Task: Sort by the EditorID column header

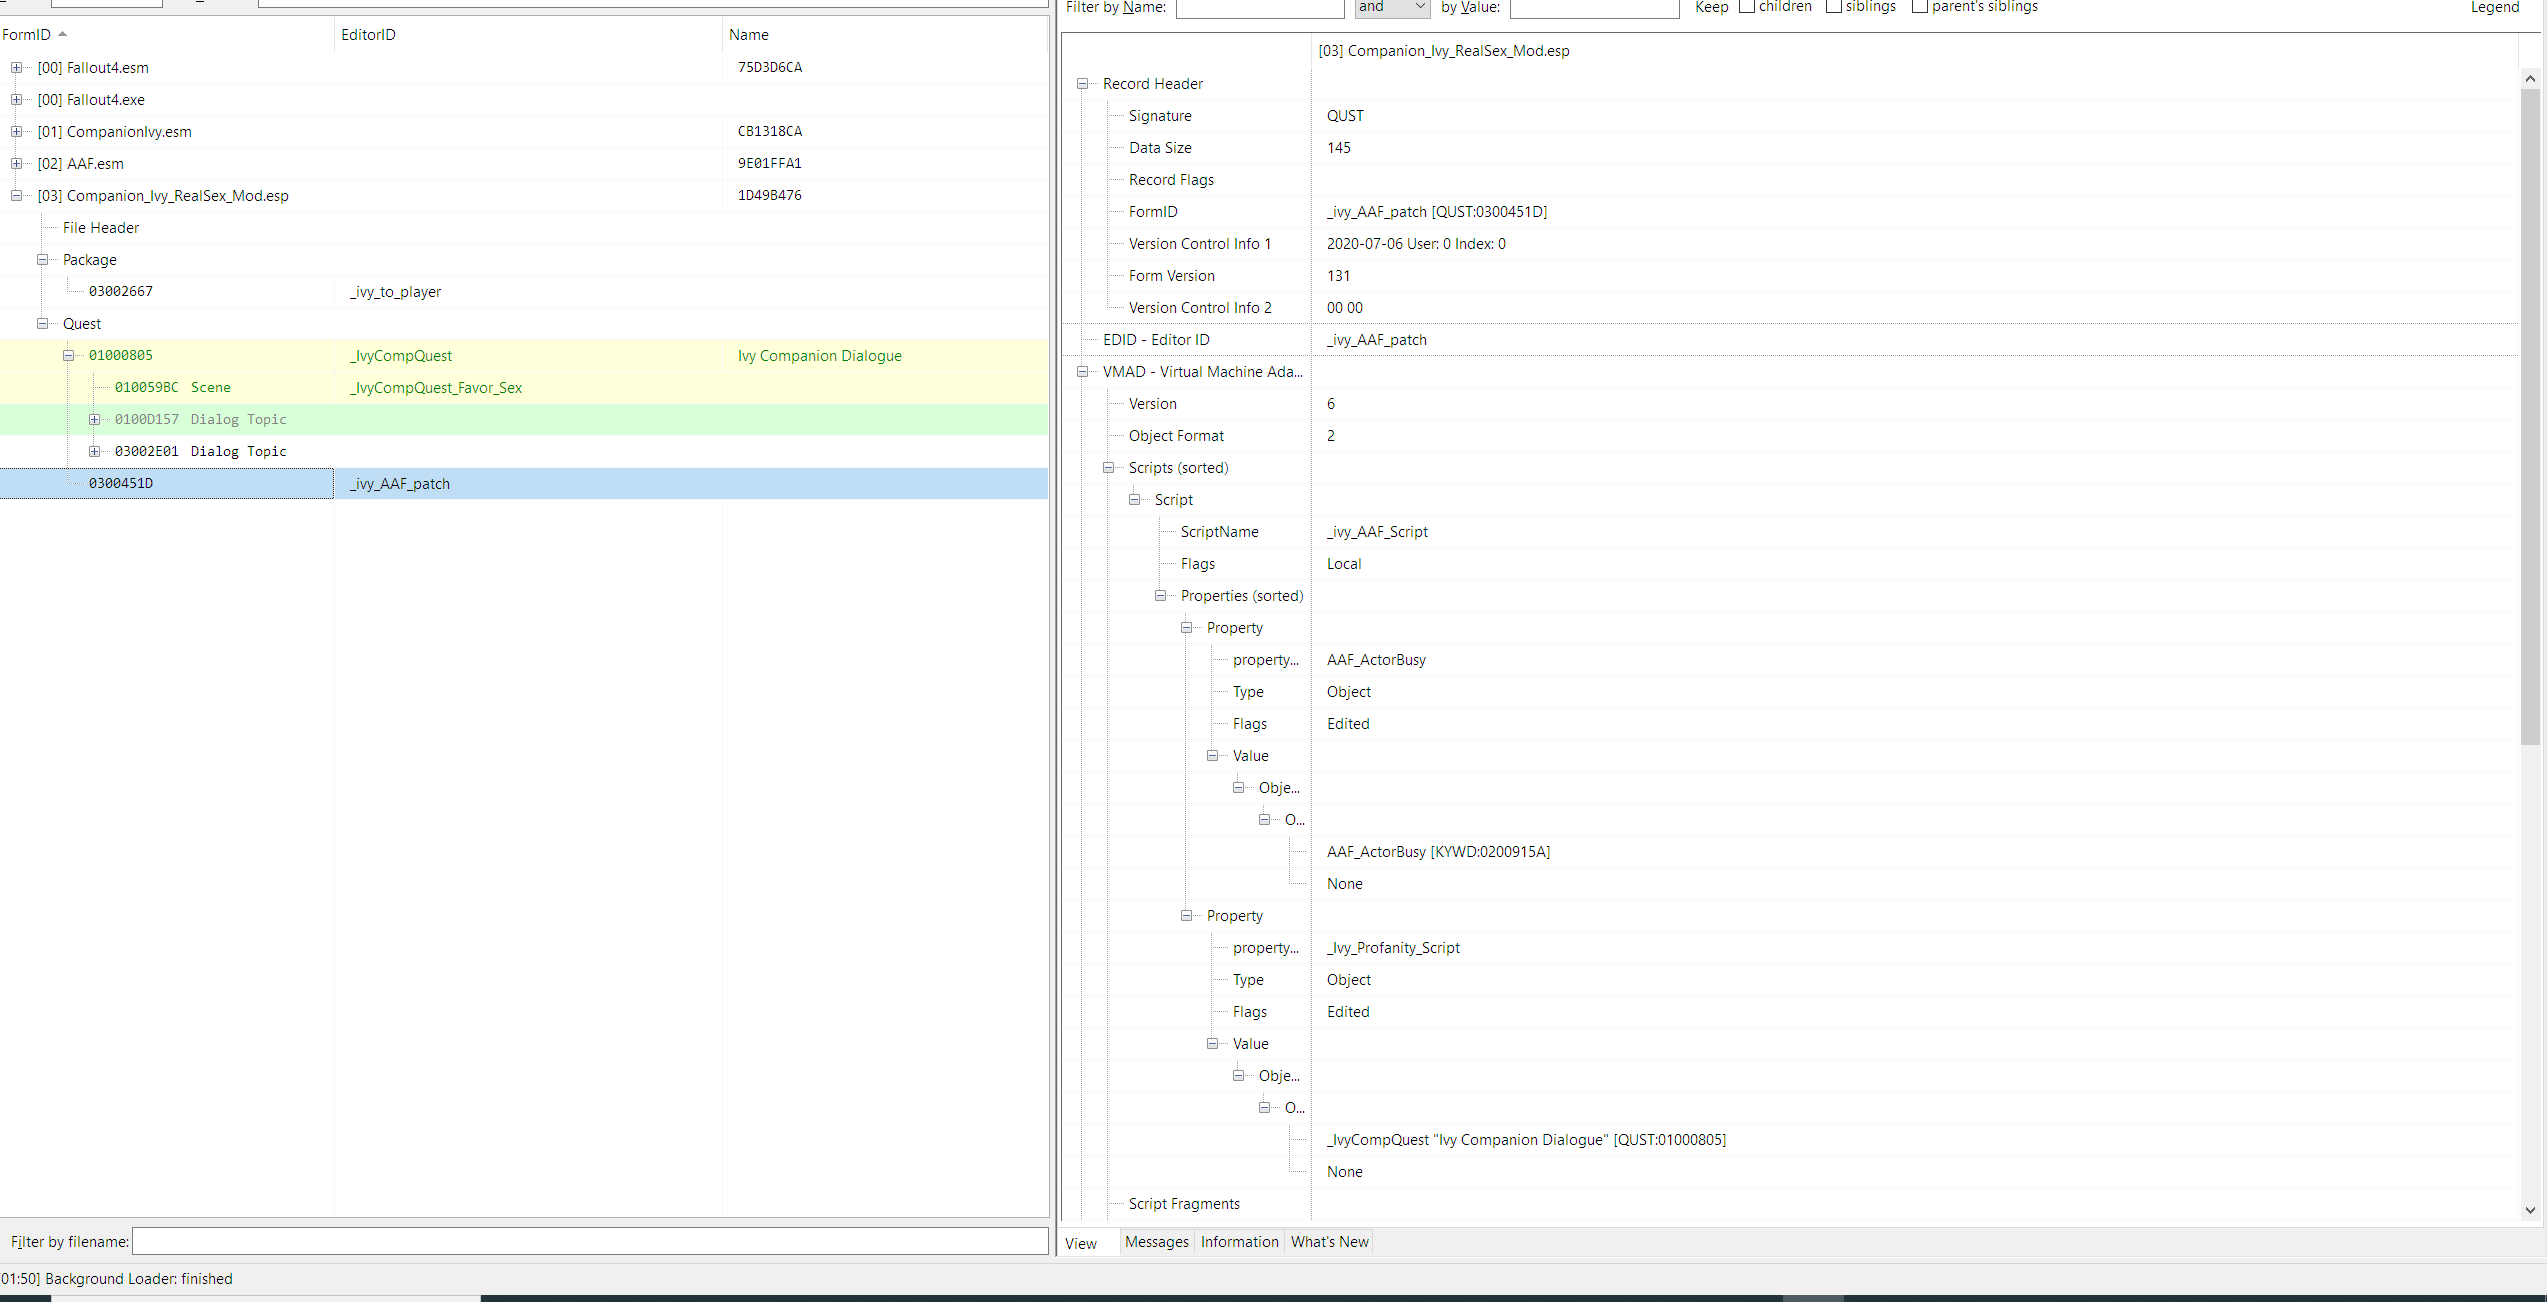Action: point(528,35)
